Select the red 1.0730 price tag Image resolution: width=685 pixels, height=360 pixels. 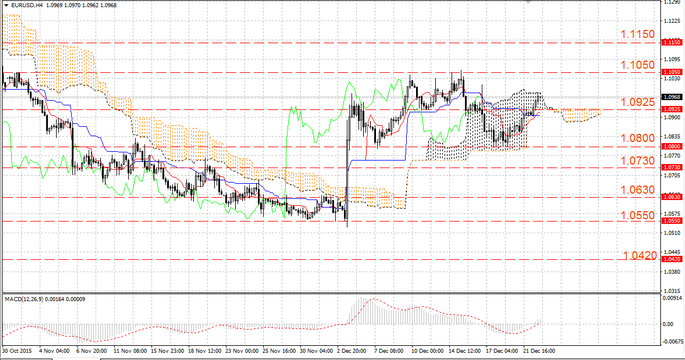(672, 167)
